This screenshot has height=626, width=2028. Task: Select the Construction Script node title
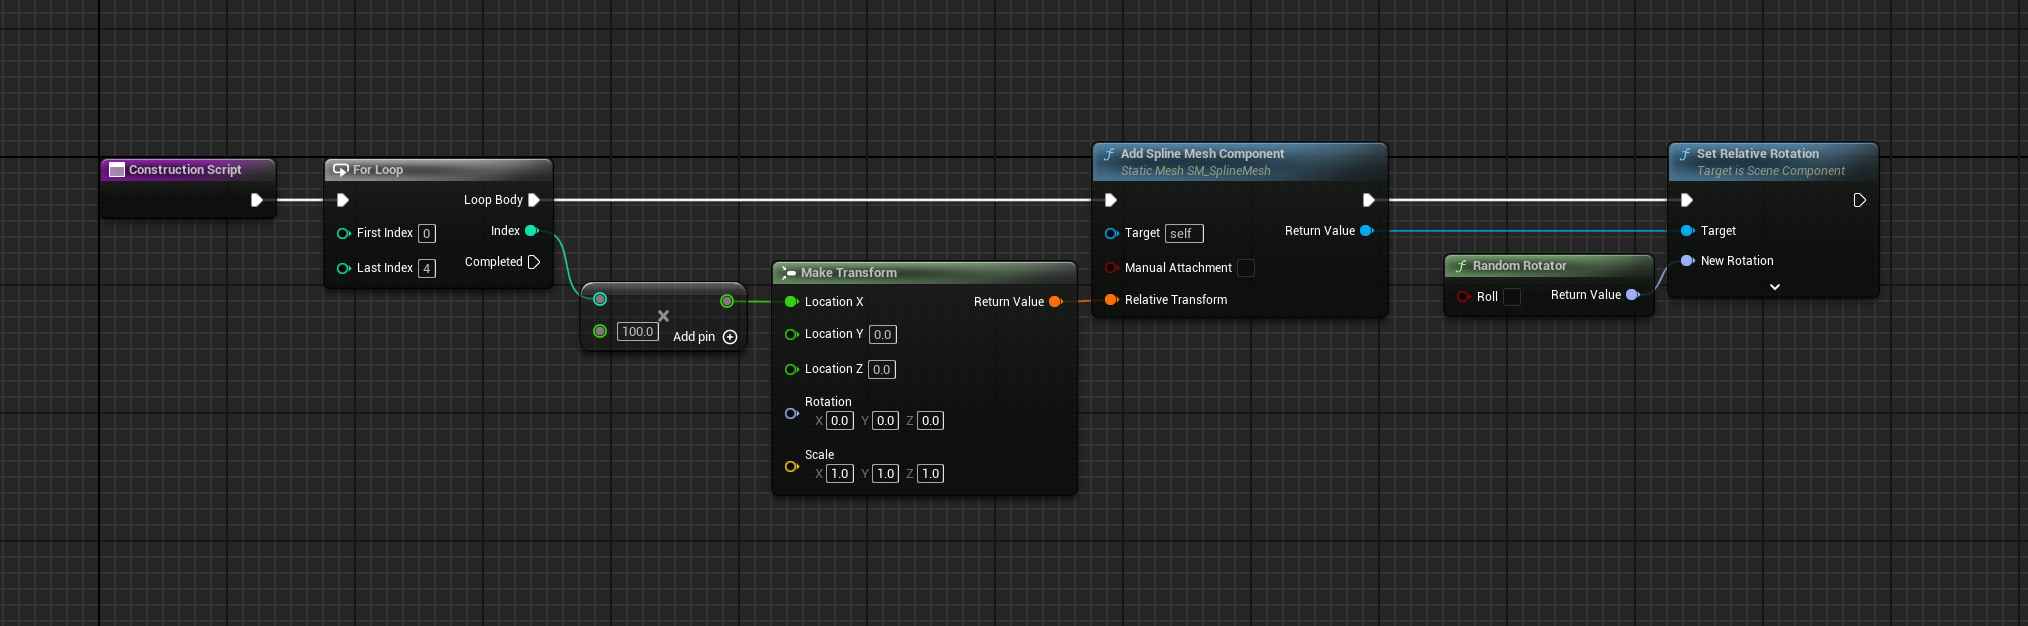pos(185,170)
